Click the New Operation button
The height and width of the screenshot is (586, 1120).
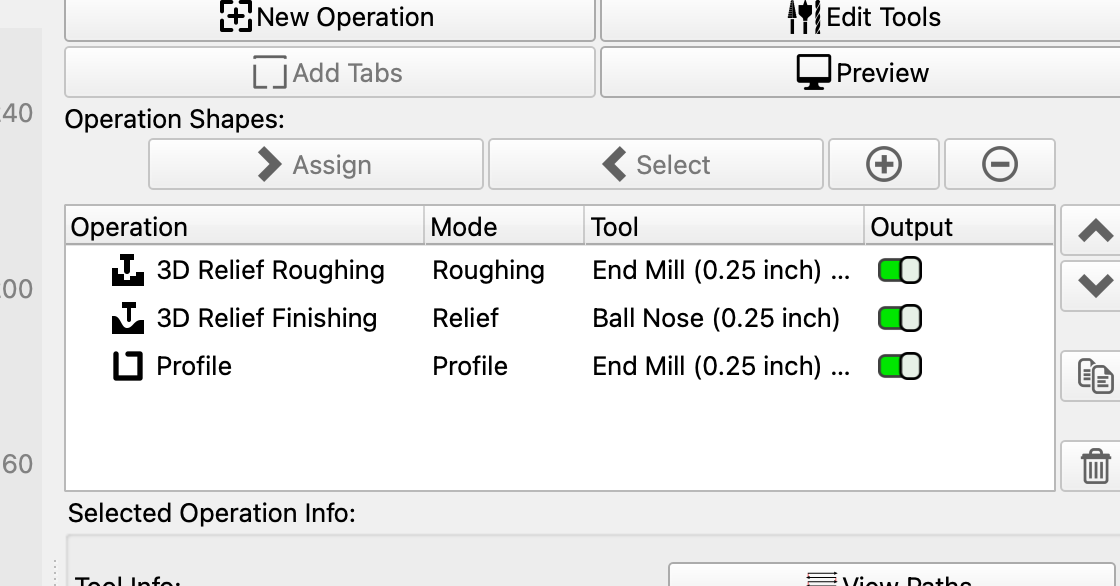(x=329, y=18)
